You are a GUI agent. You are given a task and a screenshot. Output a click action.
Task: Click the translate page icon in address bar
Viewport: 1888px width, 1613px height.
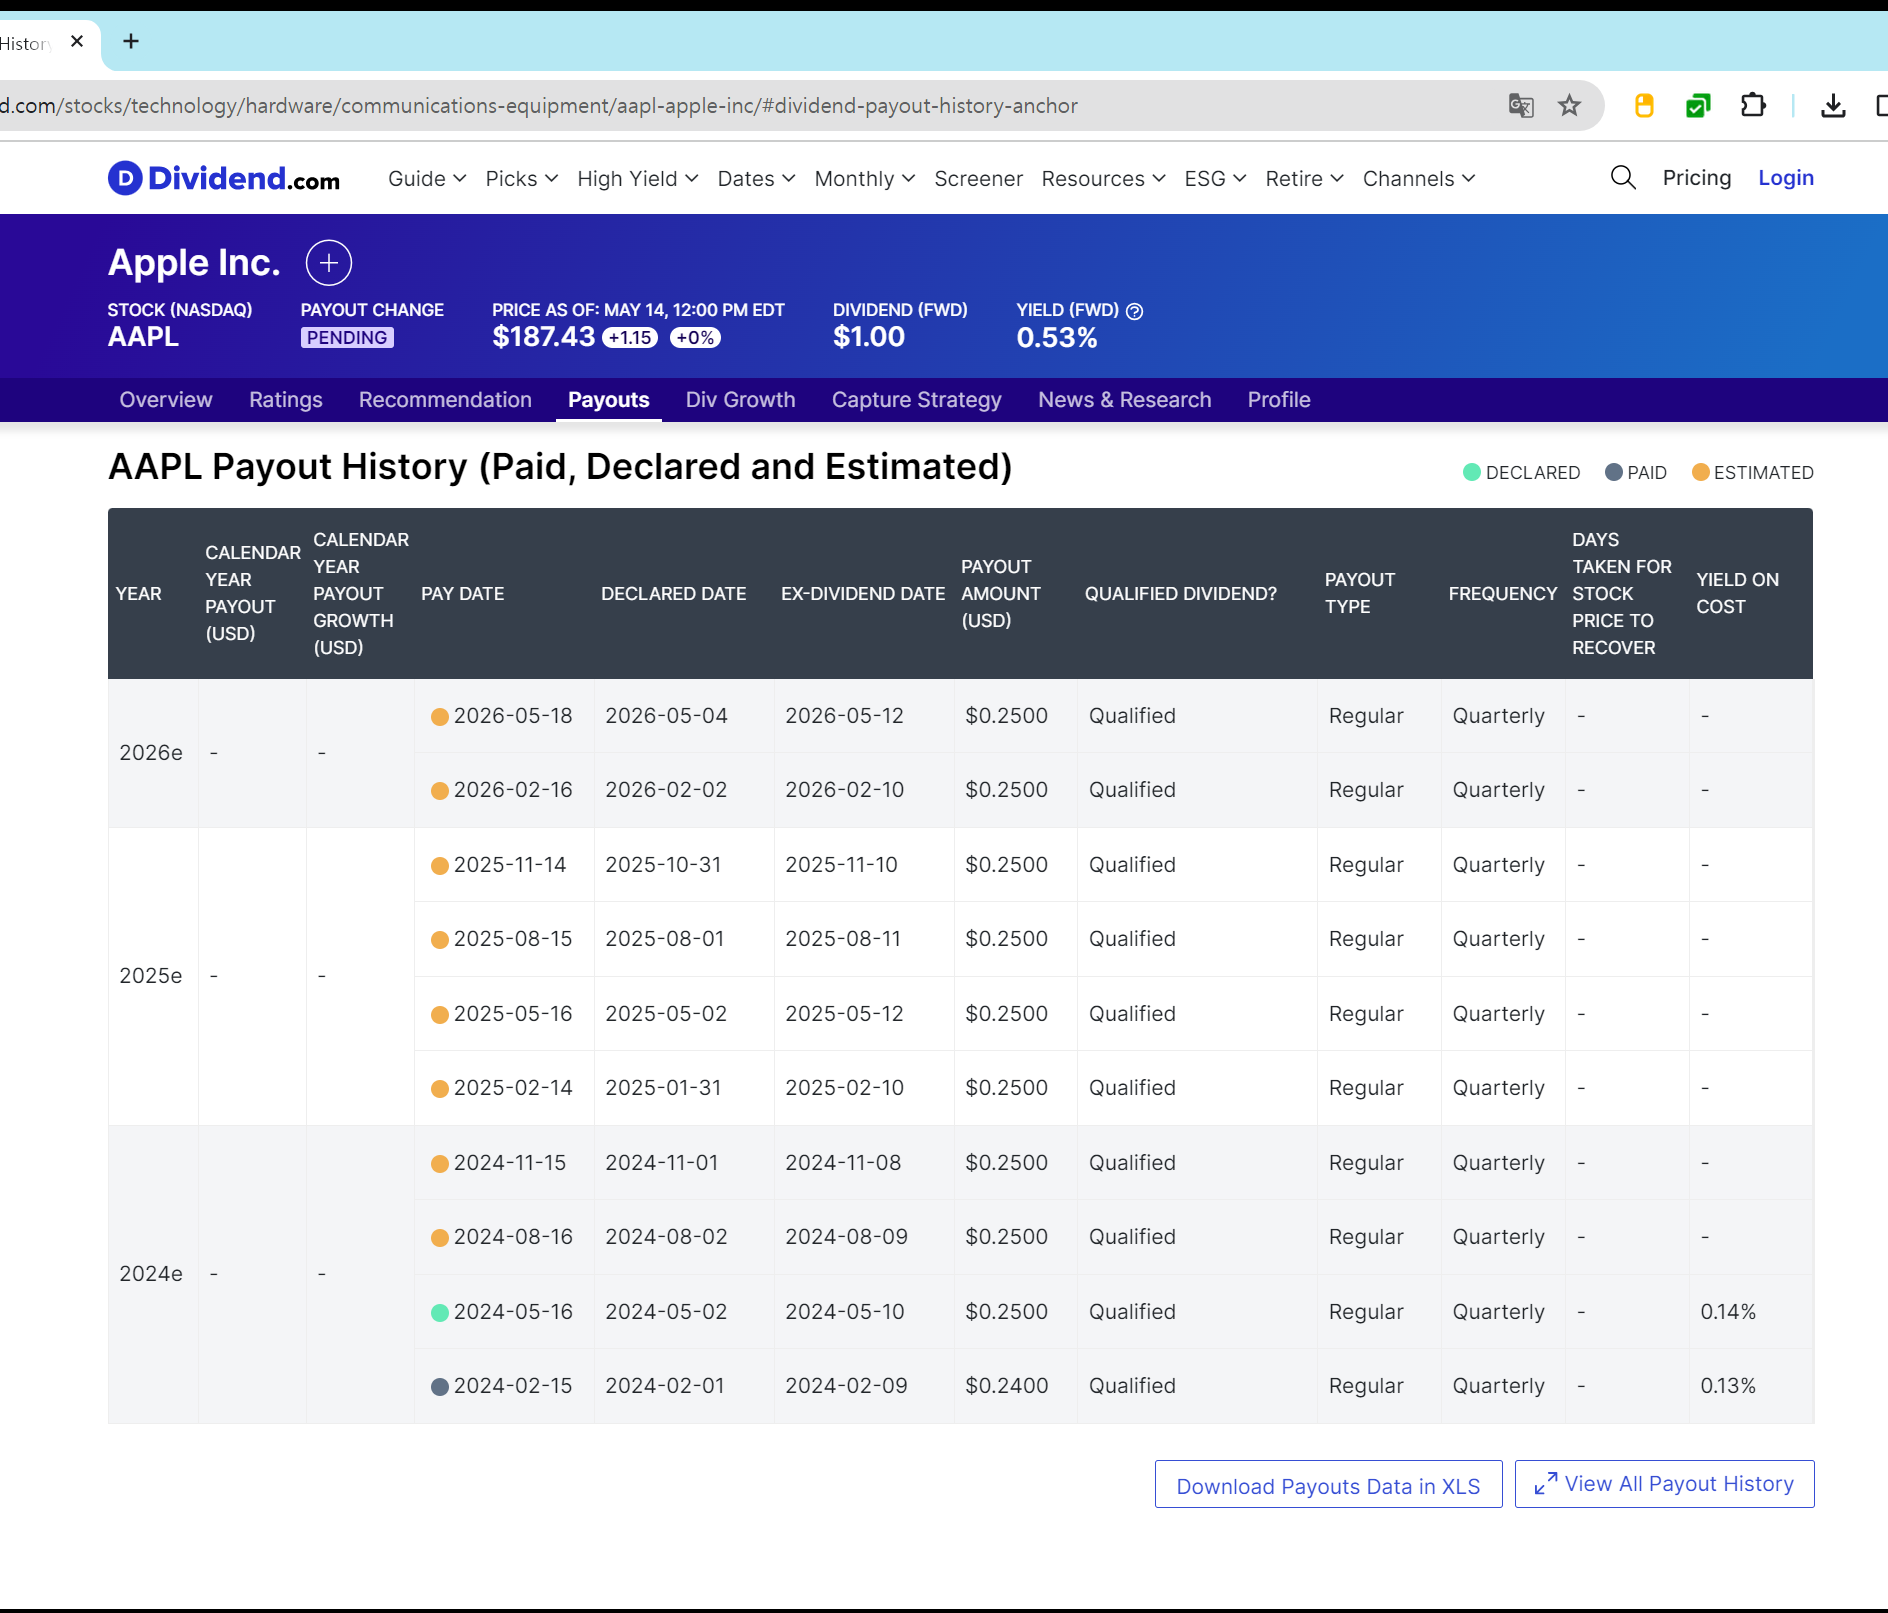click(1521, 105)
